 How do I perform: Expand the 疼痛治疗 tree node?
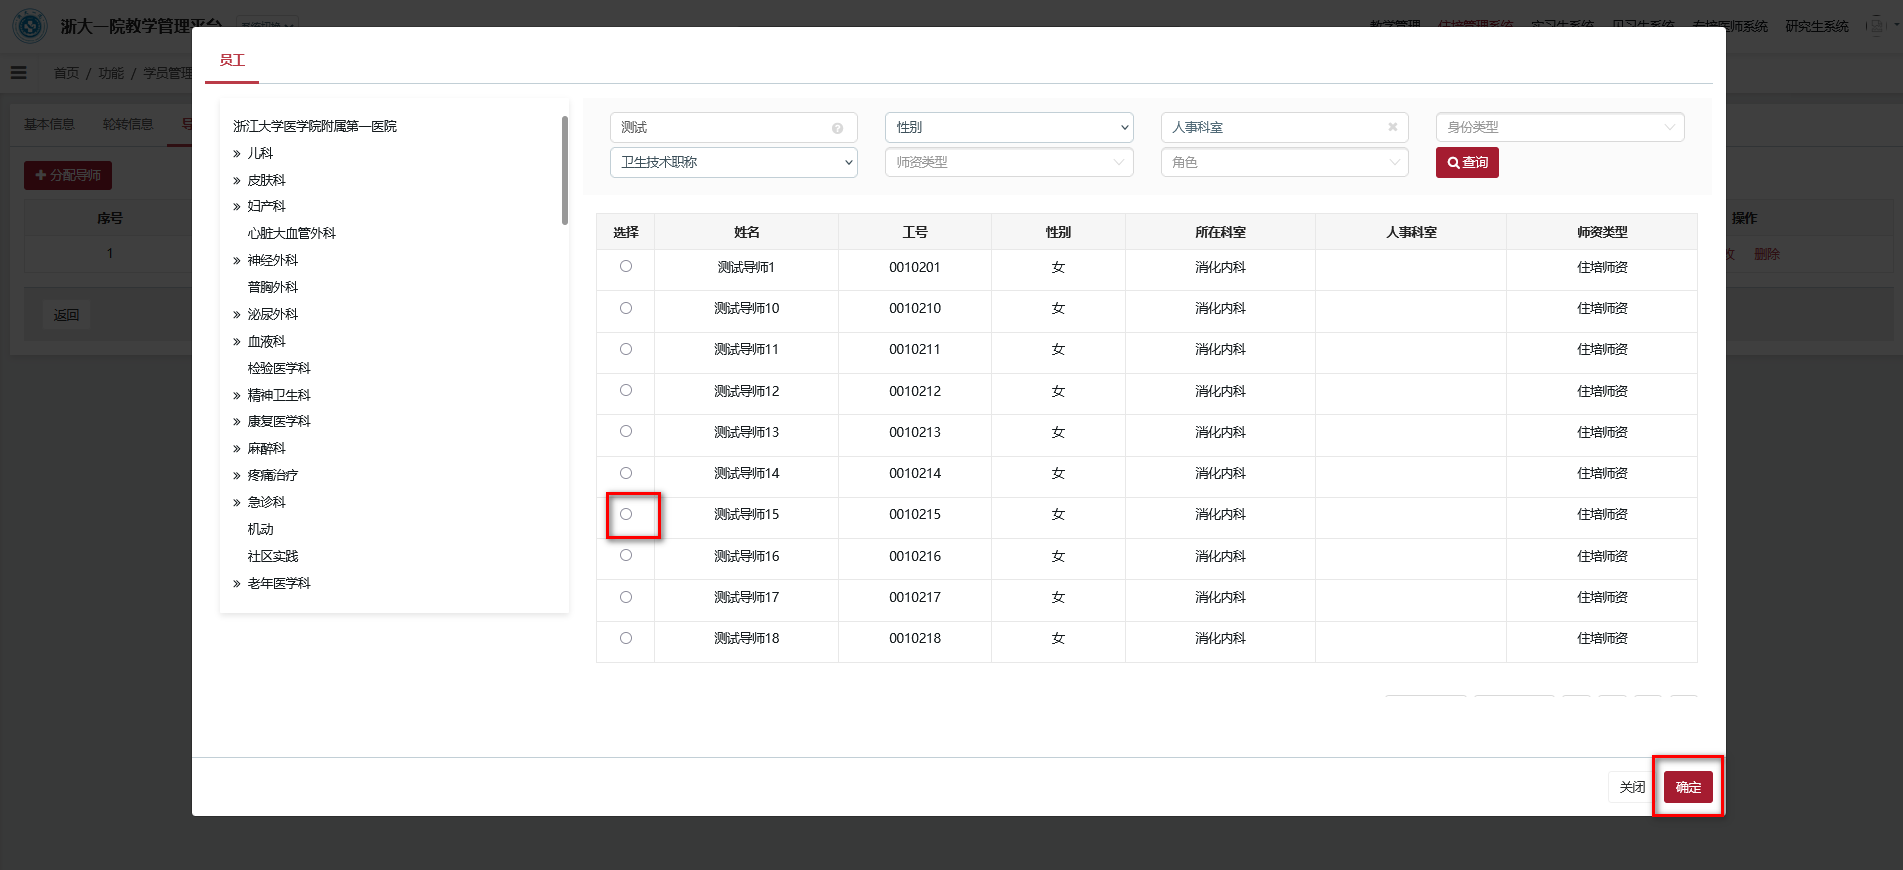[x=237, y=476]
